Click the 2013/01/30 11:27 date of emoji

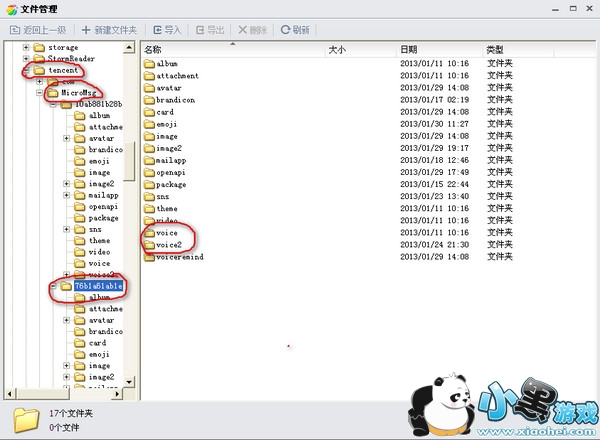435,124
